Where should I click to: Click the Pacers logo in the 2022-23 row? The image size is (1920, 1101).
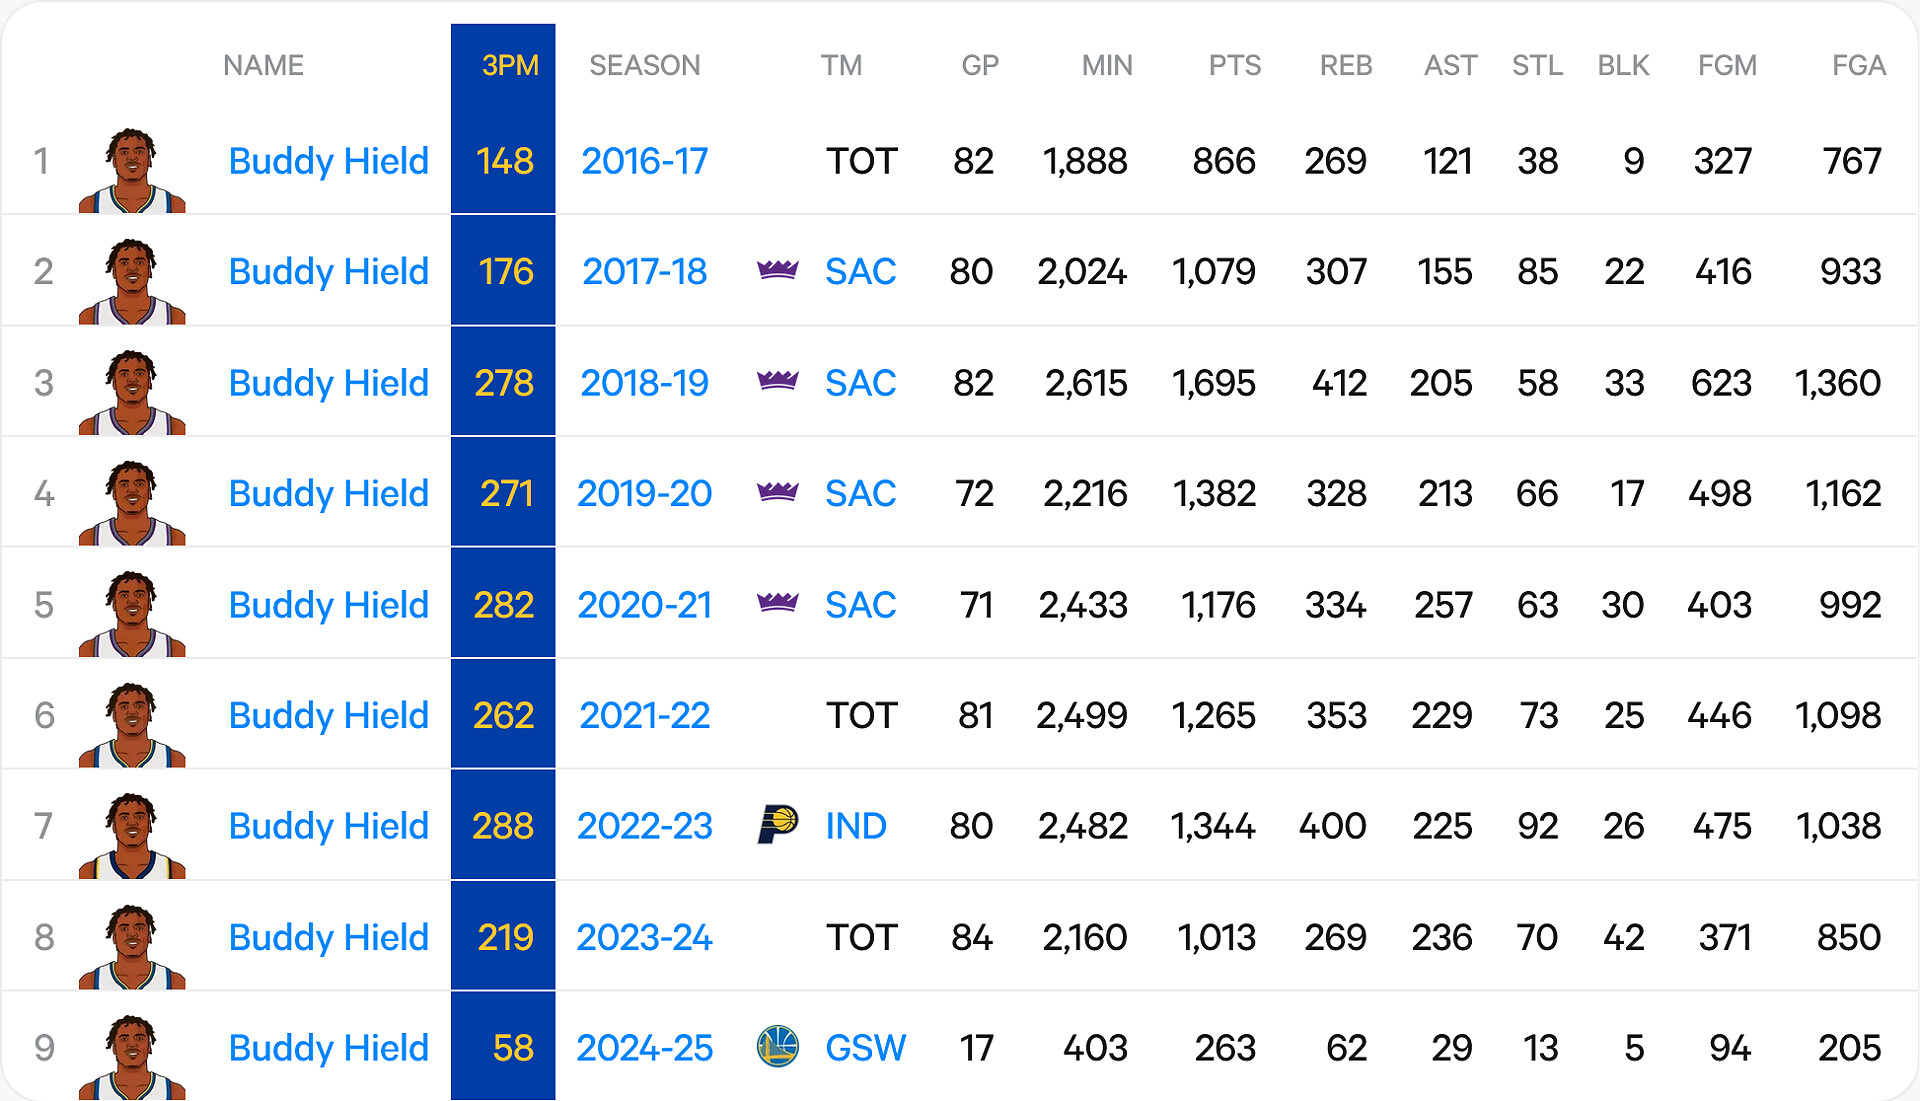[x=777, y=825]
